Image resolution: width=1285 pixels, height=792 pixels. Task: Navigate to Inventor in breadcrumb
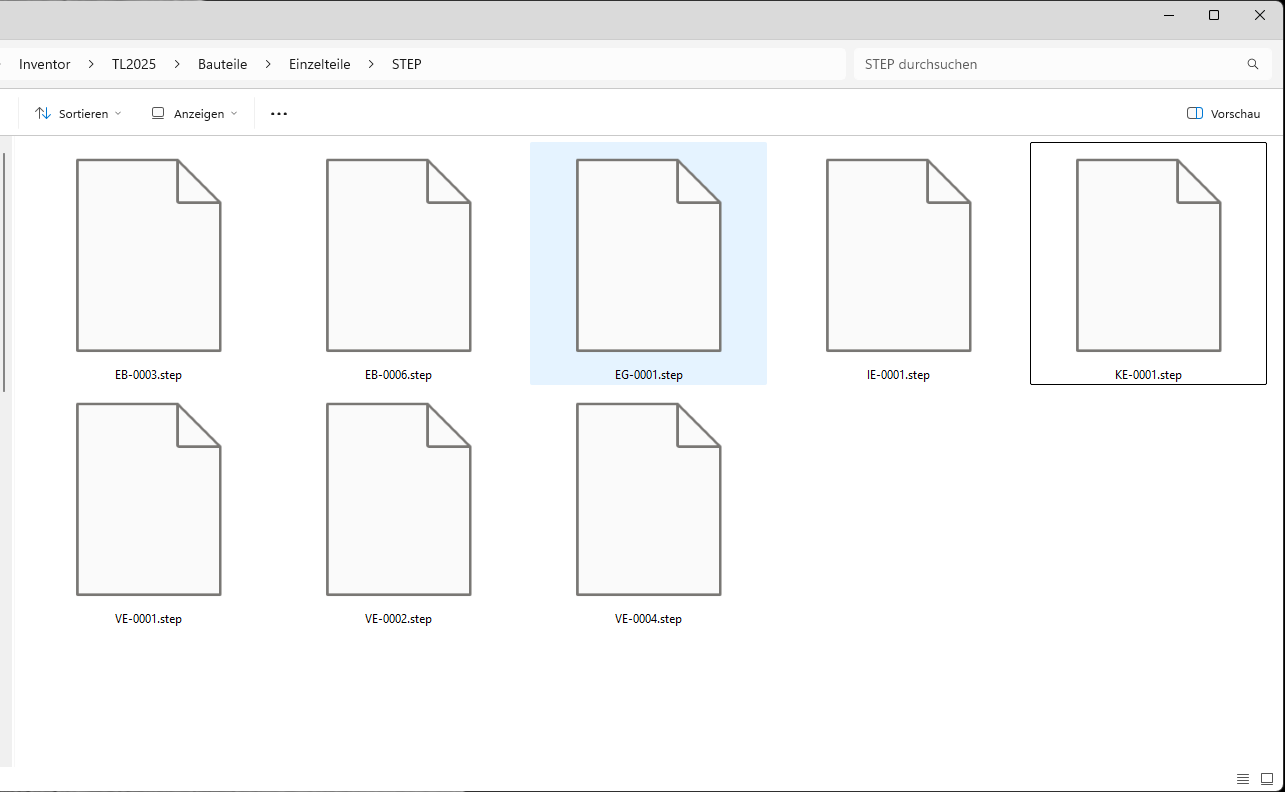coord(45,64)
